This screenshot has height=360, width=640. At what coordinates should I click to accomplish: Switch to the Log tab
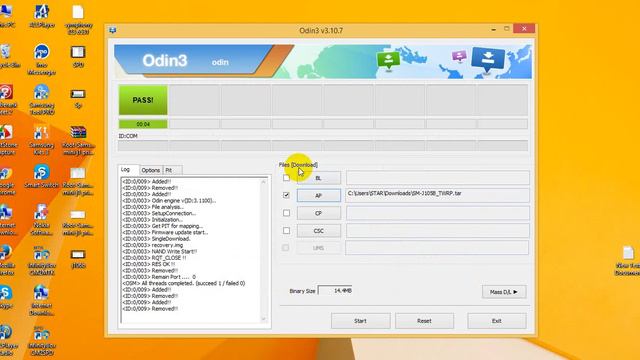(125, 169)
